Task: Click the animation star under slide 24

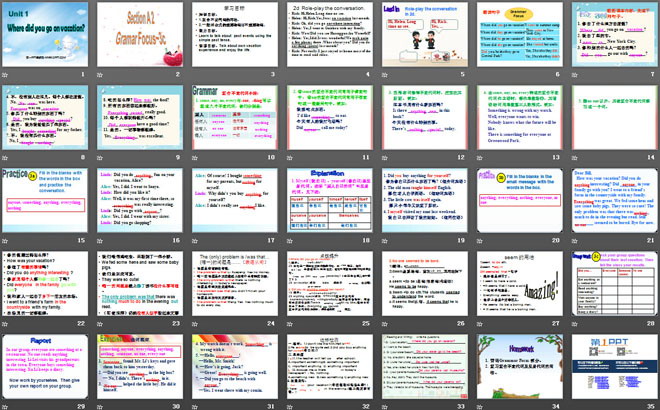Action: tap(195, 324)
